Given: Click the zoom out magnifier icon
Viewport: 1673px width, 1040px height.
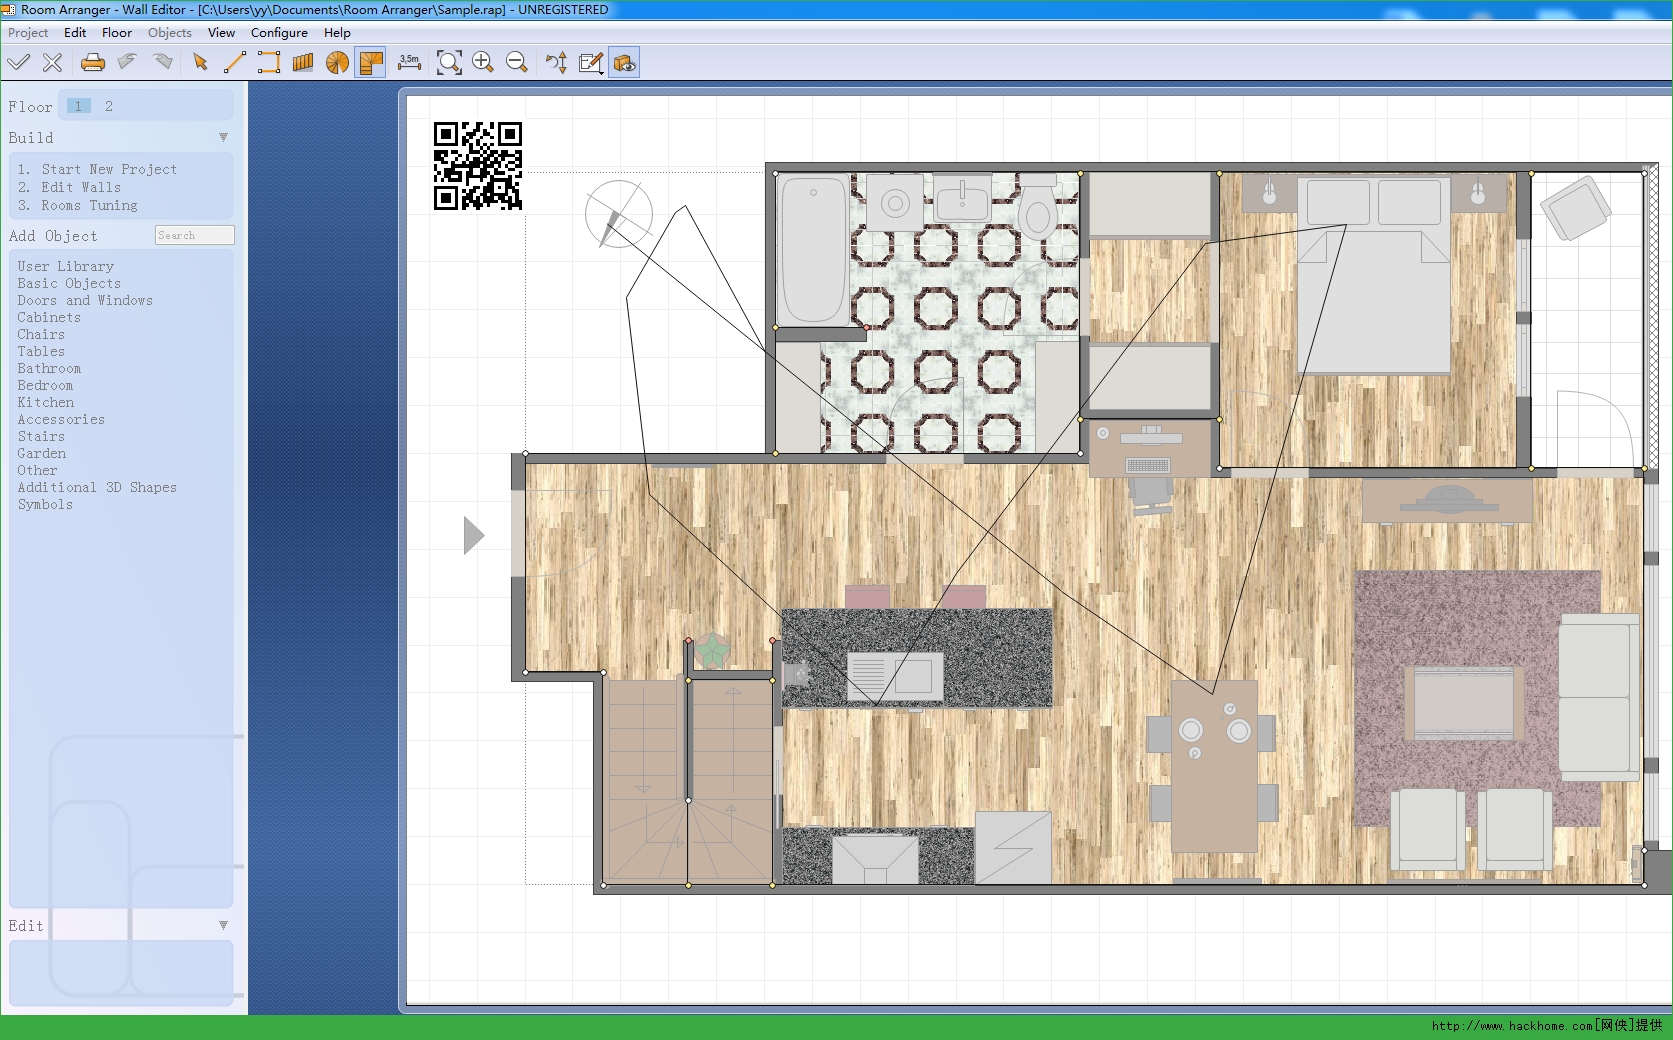Looking at the screenshot, I should pyautogui.click(x=517, y=63).
